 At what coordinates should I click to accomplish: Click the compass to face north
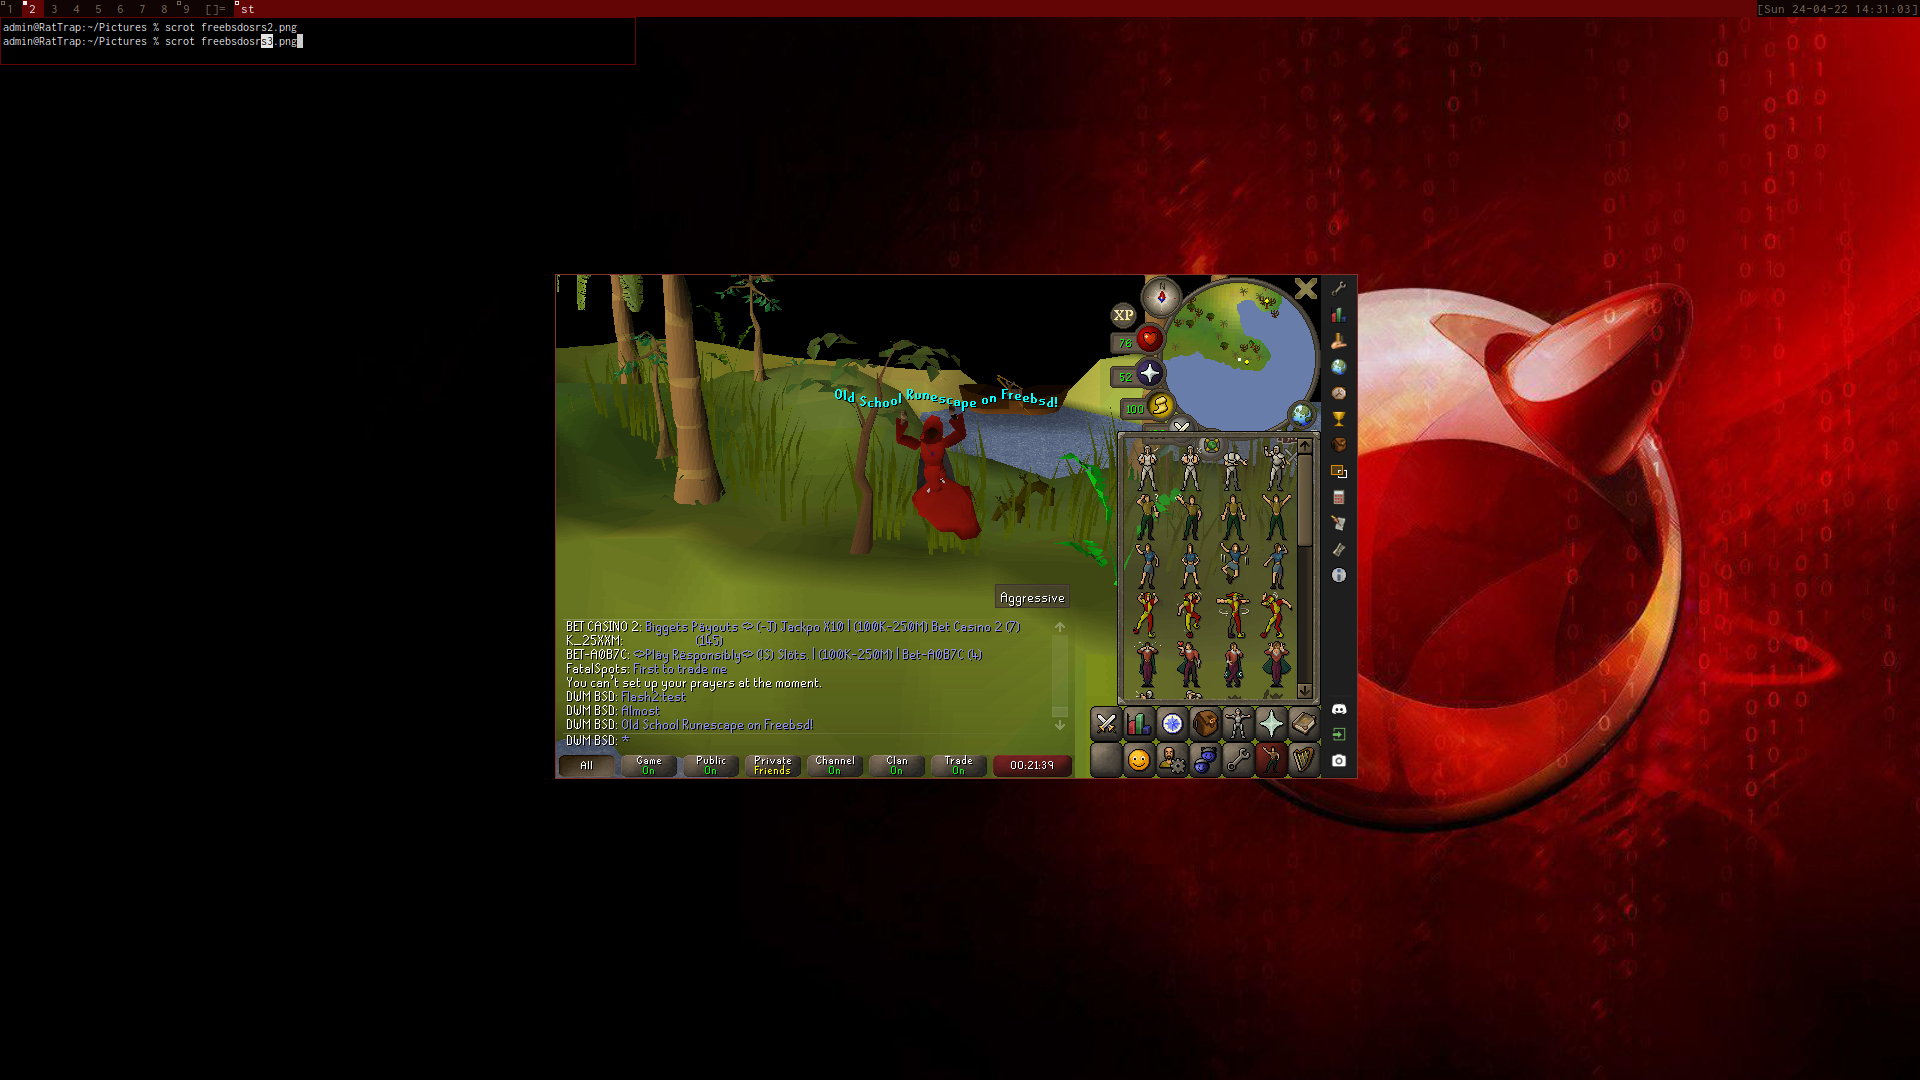[1162, 297]
